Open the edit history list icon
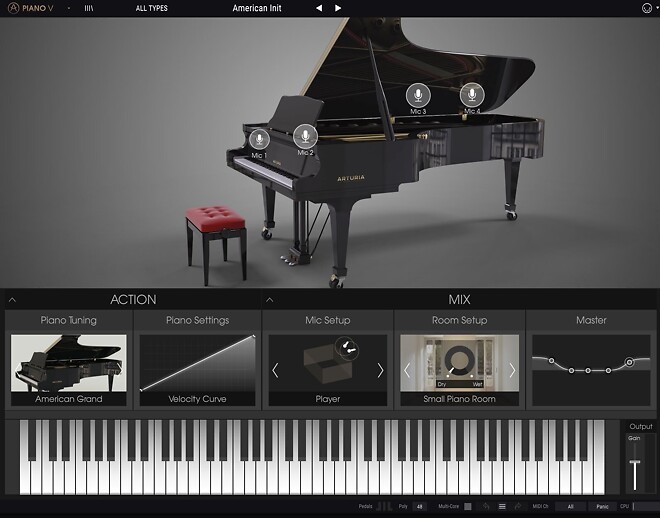The height and width of the screenshot is (518, 660). pos(502,507)
